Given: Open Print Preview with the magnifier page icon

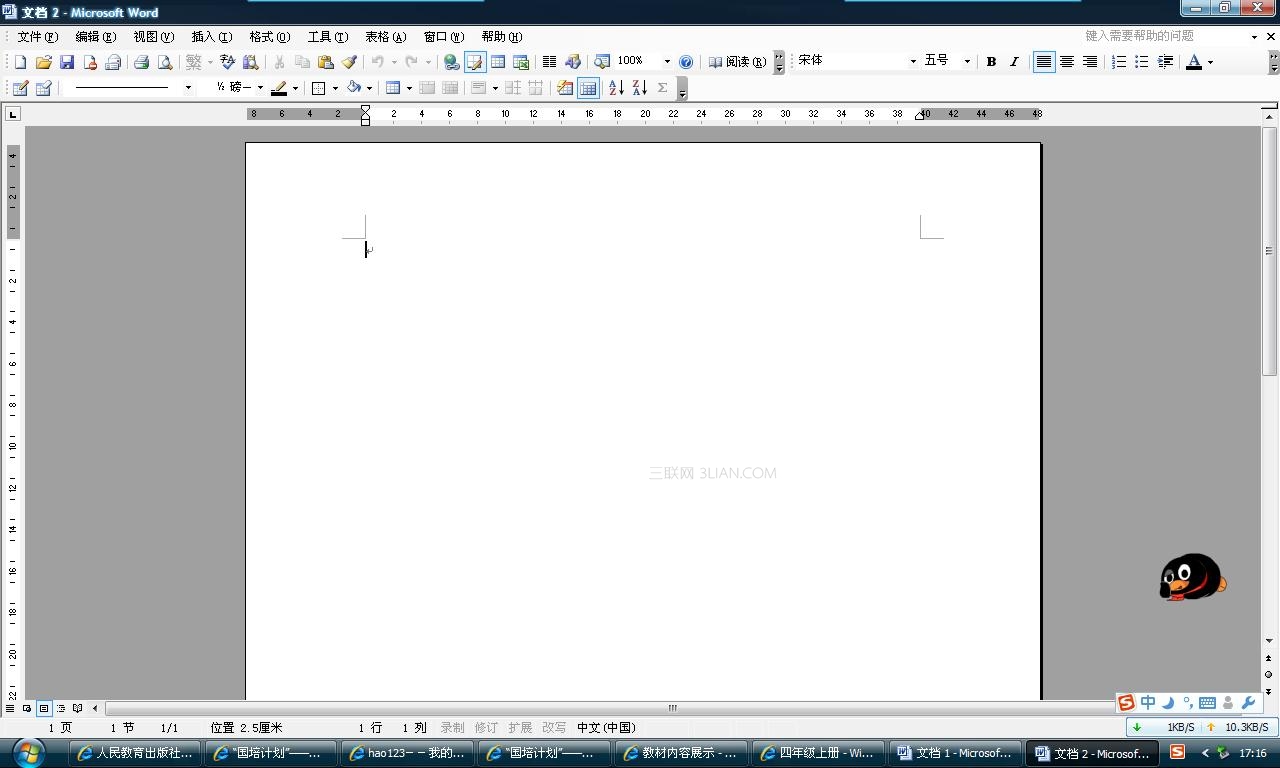Looking at the screenshot, I should [x=165, y=62].
